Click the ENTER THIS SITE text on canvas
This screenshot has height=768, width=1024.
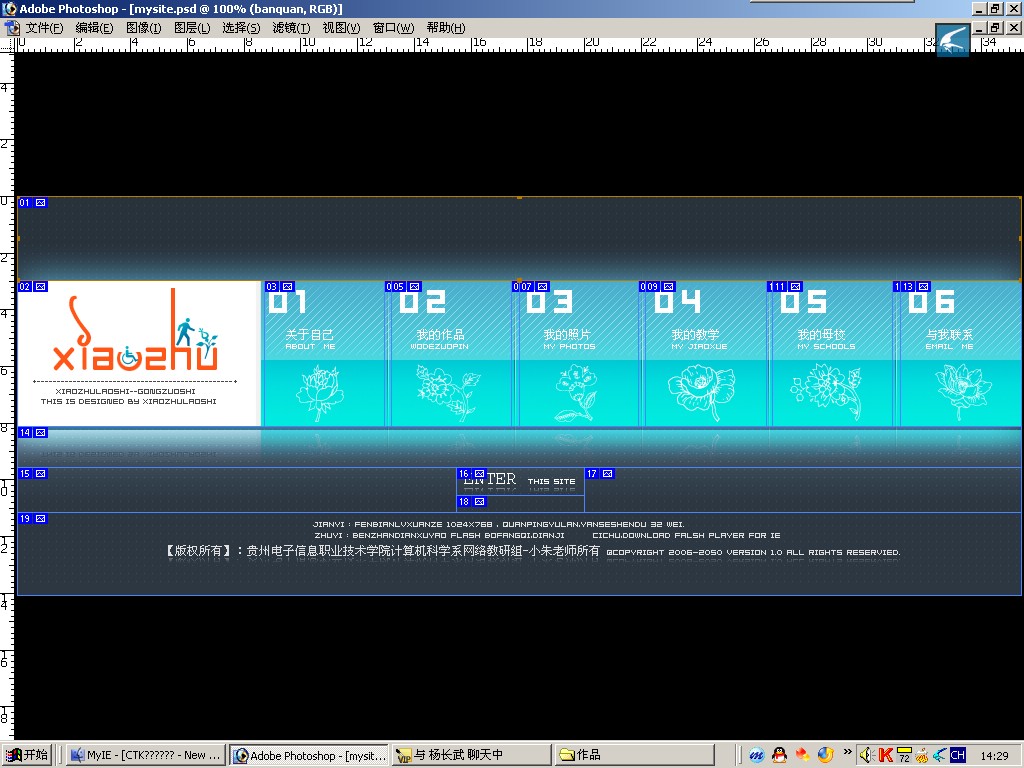pos(520,480)
